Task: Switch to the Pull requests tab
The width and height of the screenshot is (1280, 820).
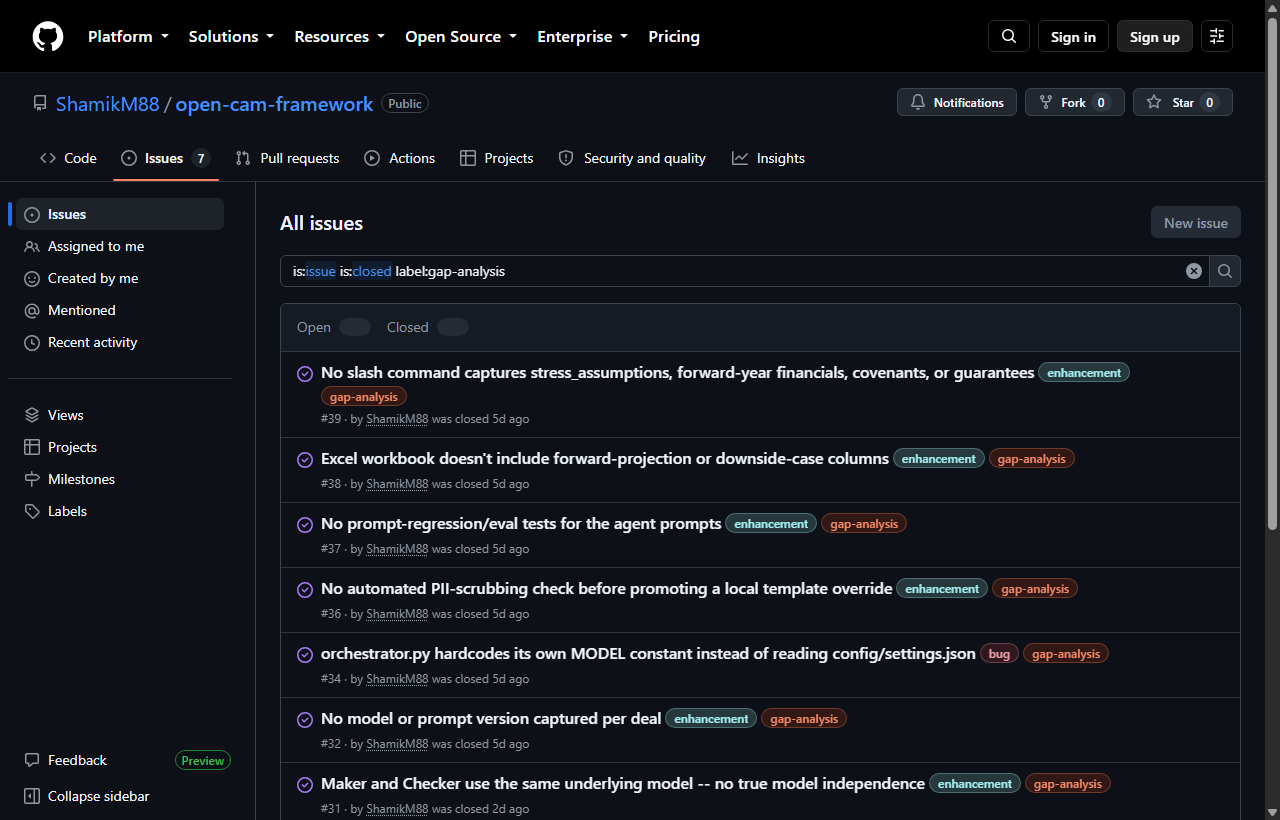Action: click(287, 158)
